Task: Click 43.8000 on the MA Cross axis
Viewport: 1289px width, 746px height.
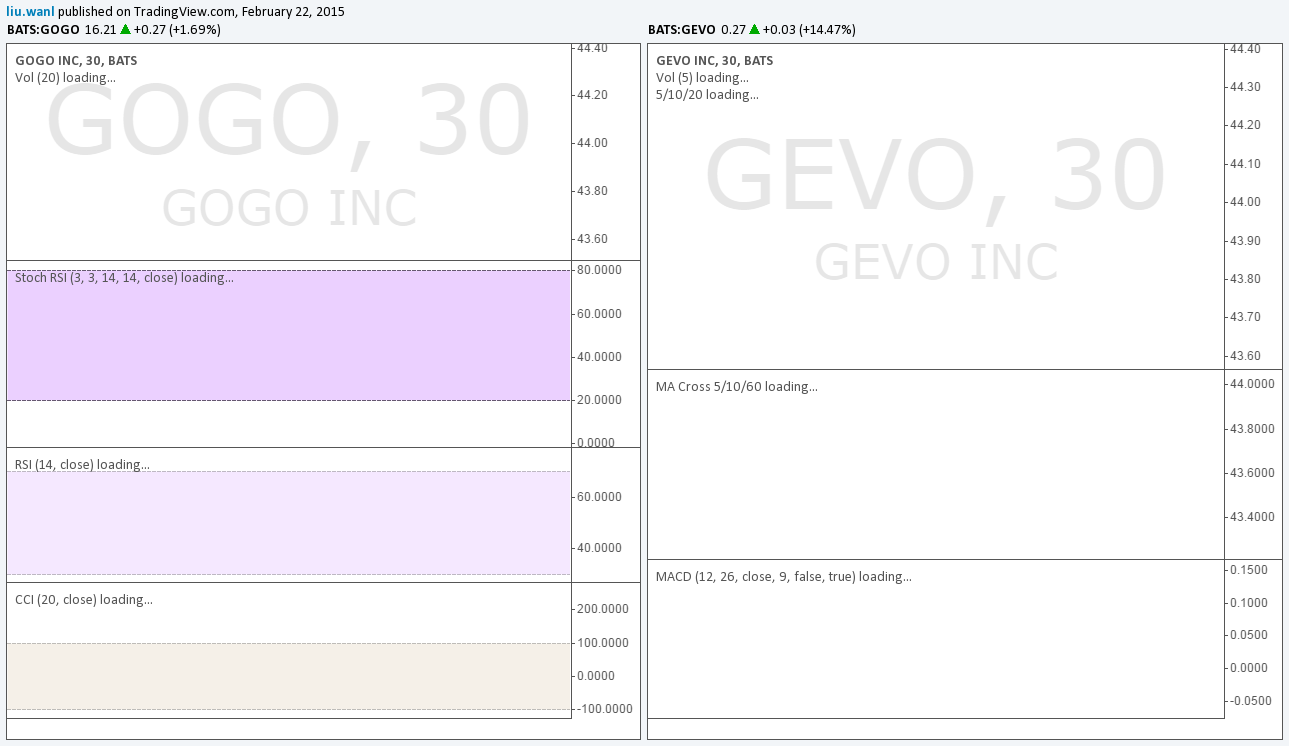Action: pyautogui.click(x=1252, y=429)
